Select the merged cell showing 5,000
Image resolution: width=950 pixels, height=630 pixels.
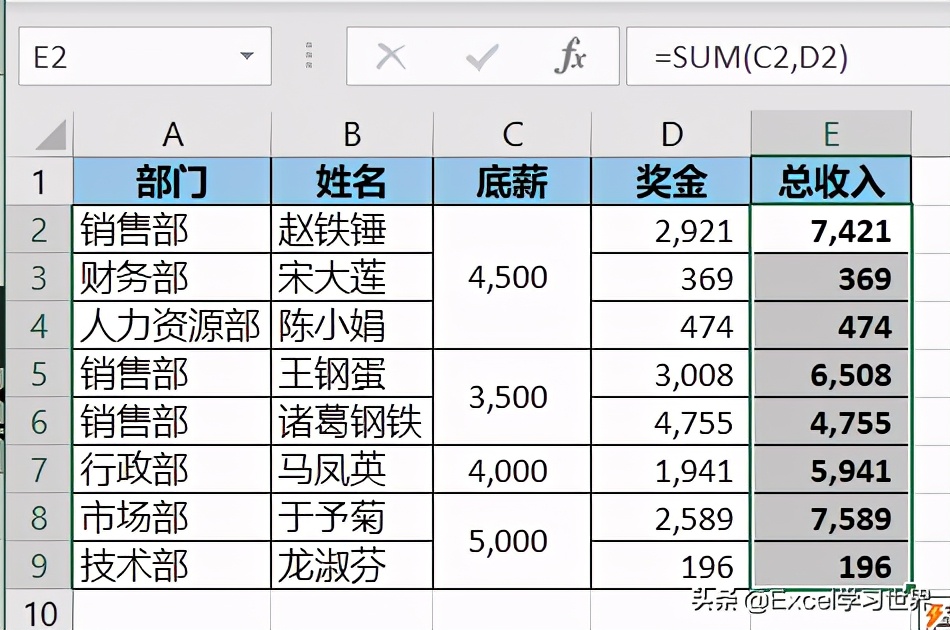[x=512, y=541]
